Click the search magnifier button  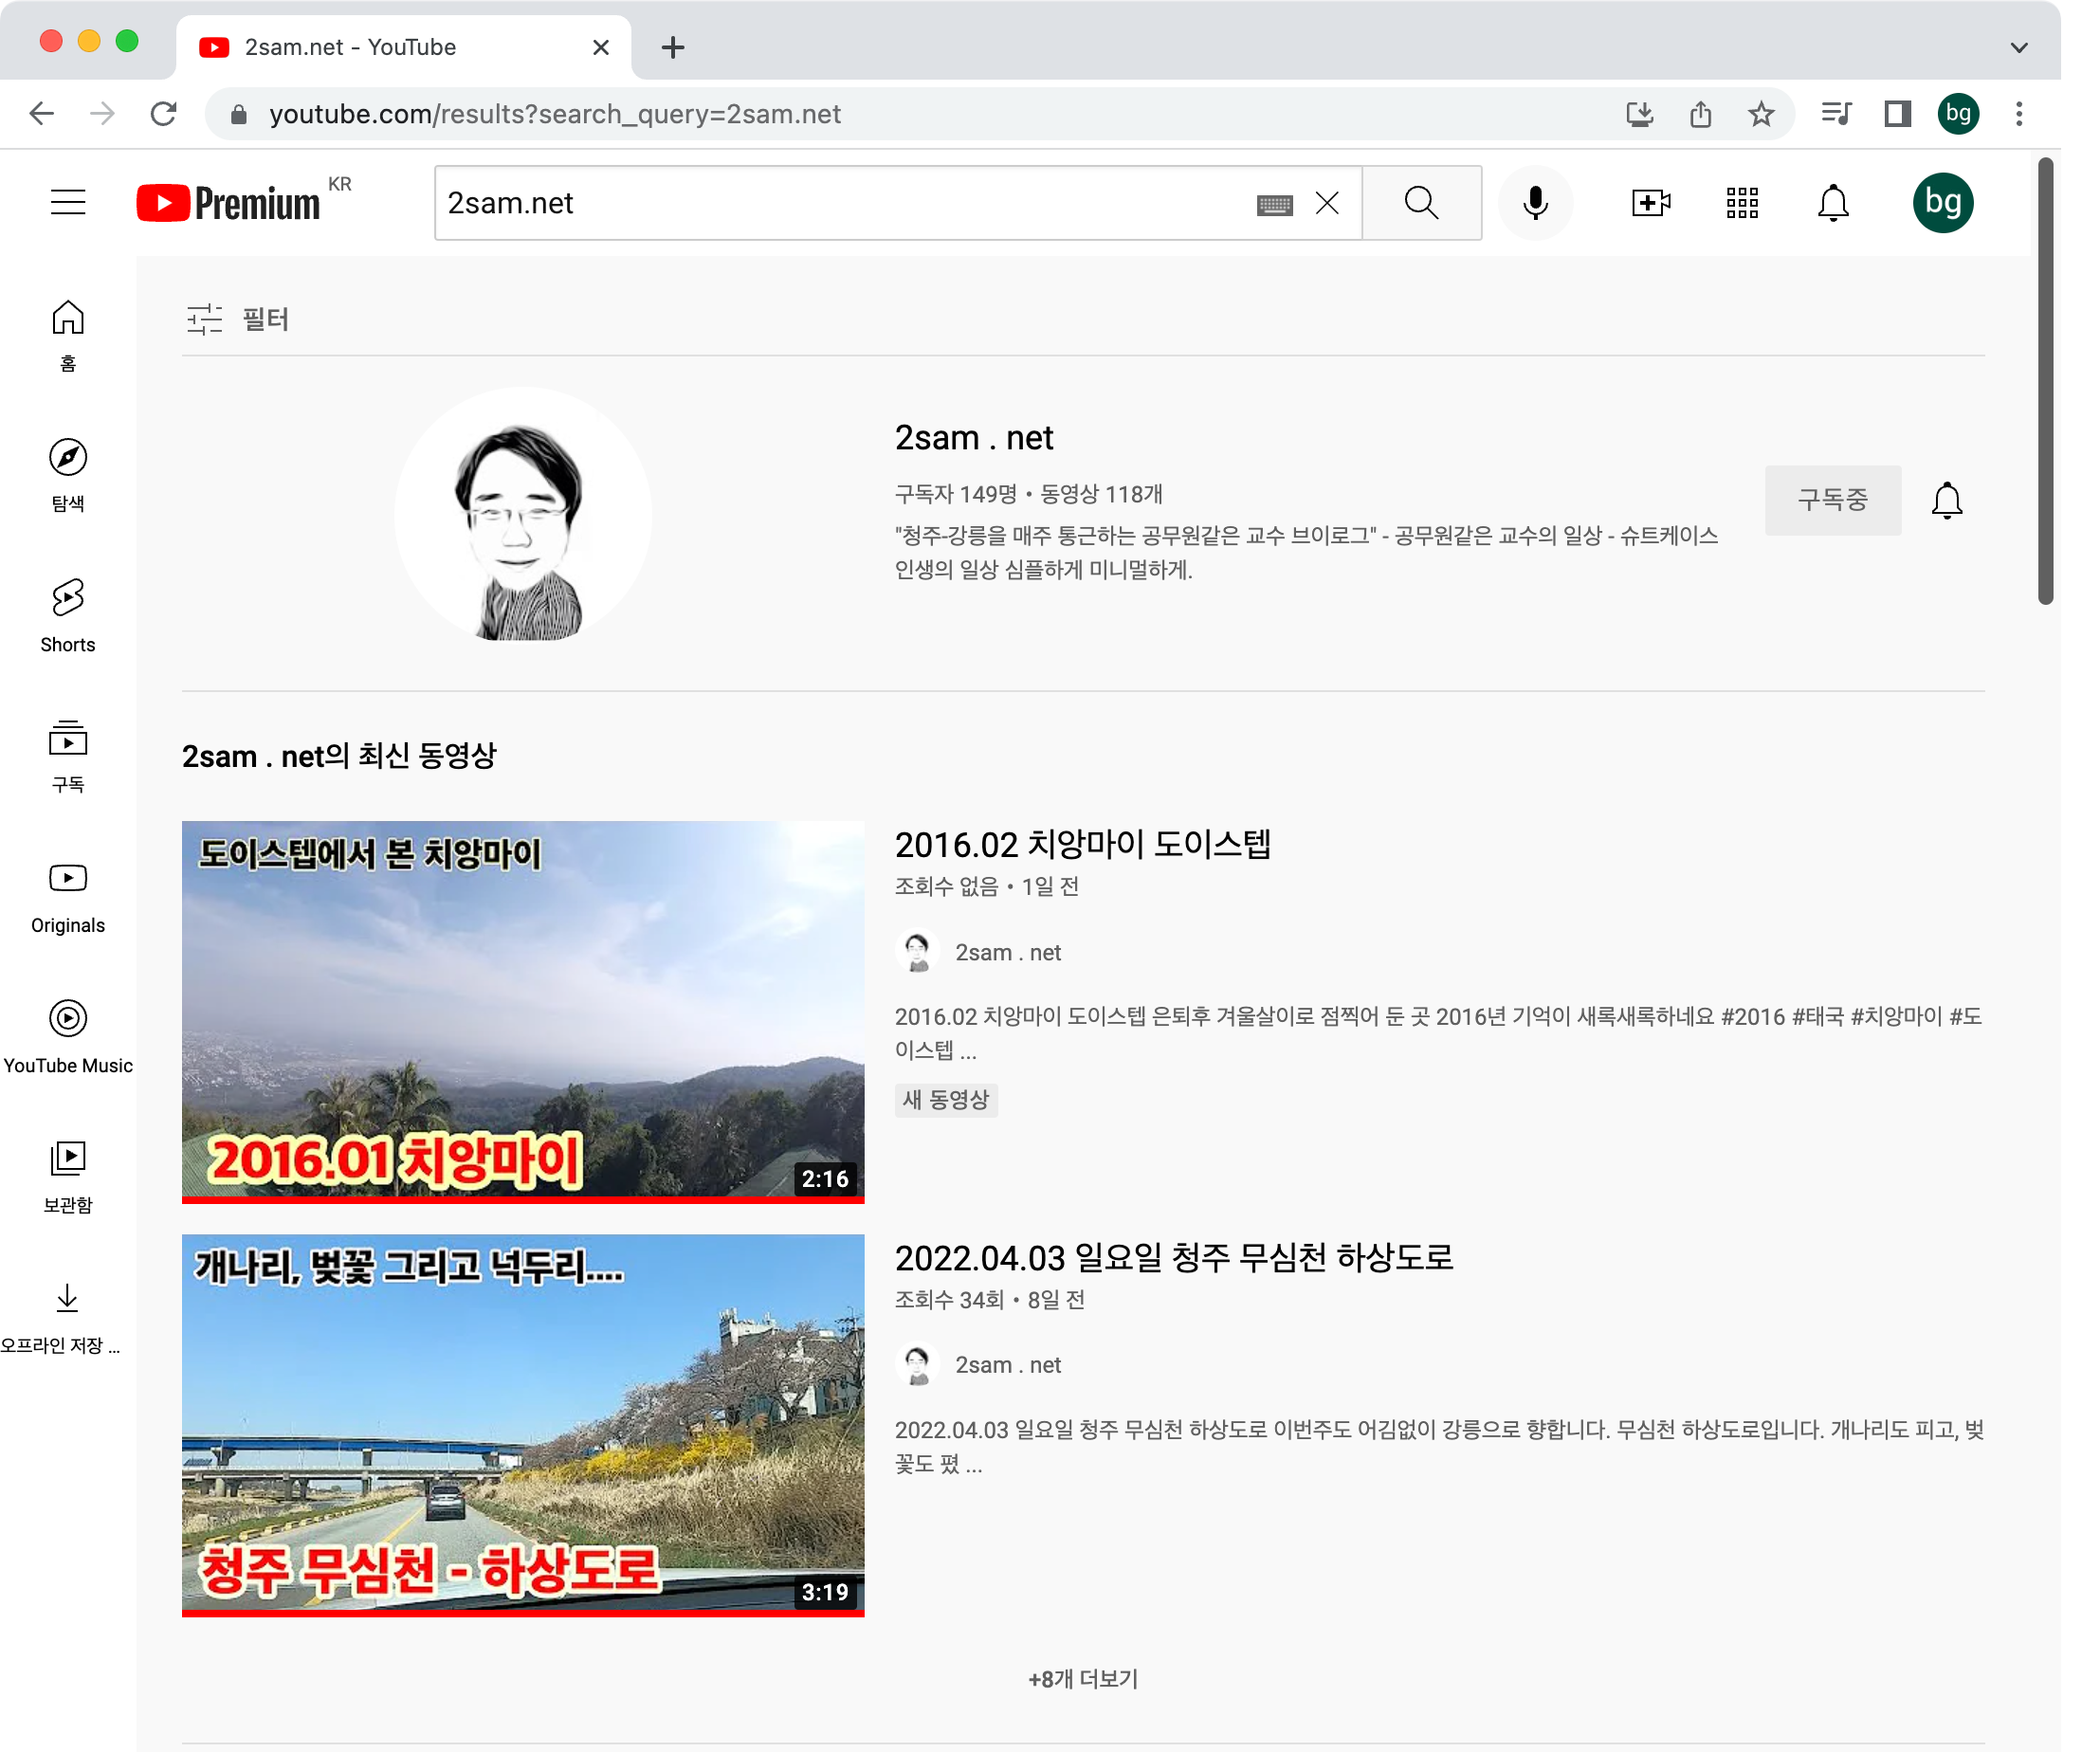tap(1421, 203)
